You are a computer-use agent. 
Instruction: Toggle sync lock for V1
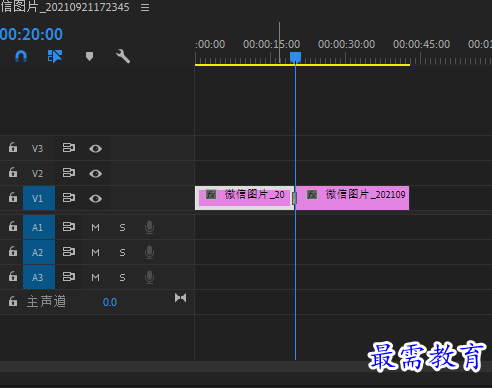coord(69,198)
